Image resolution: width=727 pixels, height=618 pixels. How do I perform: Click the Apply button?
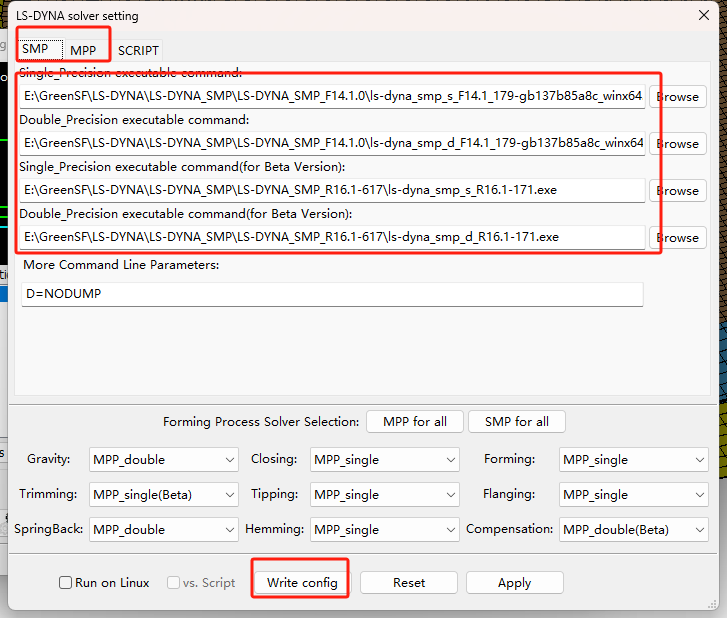pos(515,582)
